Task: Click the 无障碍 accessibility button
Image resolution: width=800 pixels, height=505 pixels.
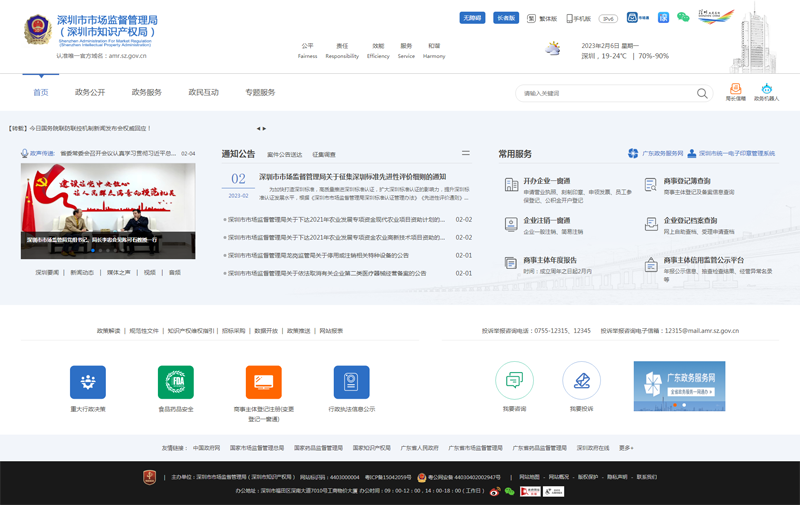Action: click(x=472, y=18)
